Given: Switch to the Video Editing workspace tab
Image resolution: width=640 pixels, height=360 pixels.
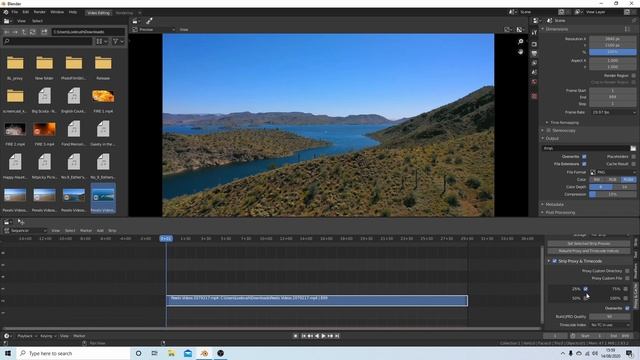Looking at the screenshot, I should click(99, 13).
